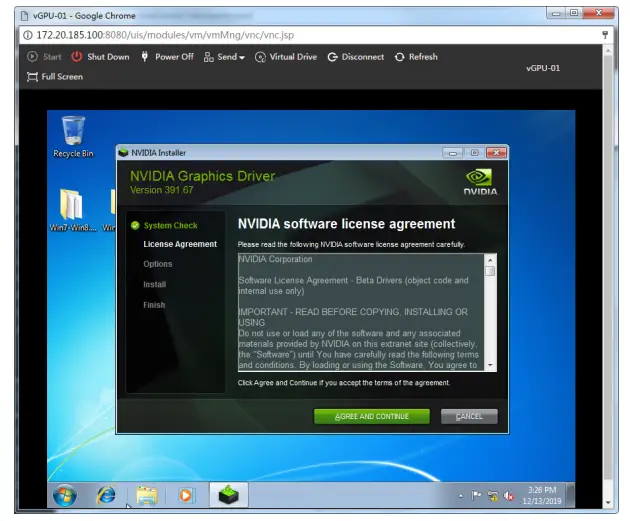Select License Agreement step in sidebar

[x=180, y=244]
